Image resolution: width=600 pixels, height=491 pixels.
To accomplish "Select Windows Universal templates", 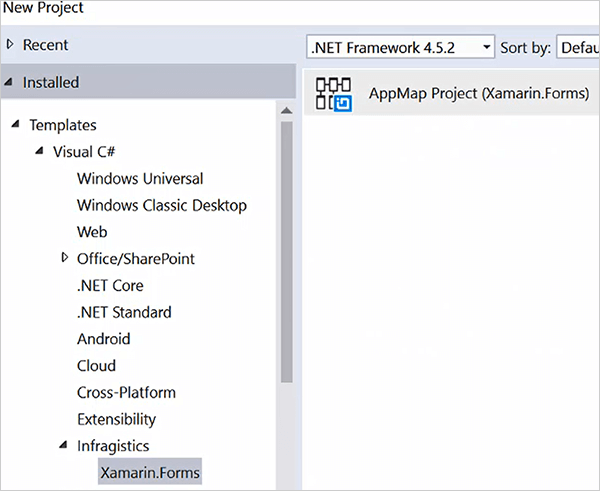I will pyautogui.click(x=140, y=179).
